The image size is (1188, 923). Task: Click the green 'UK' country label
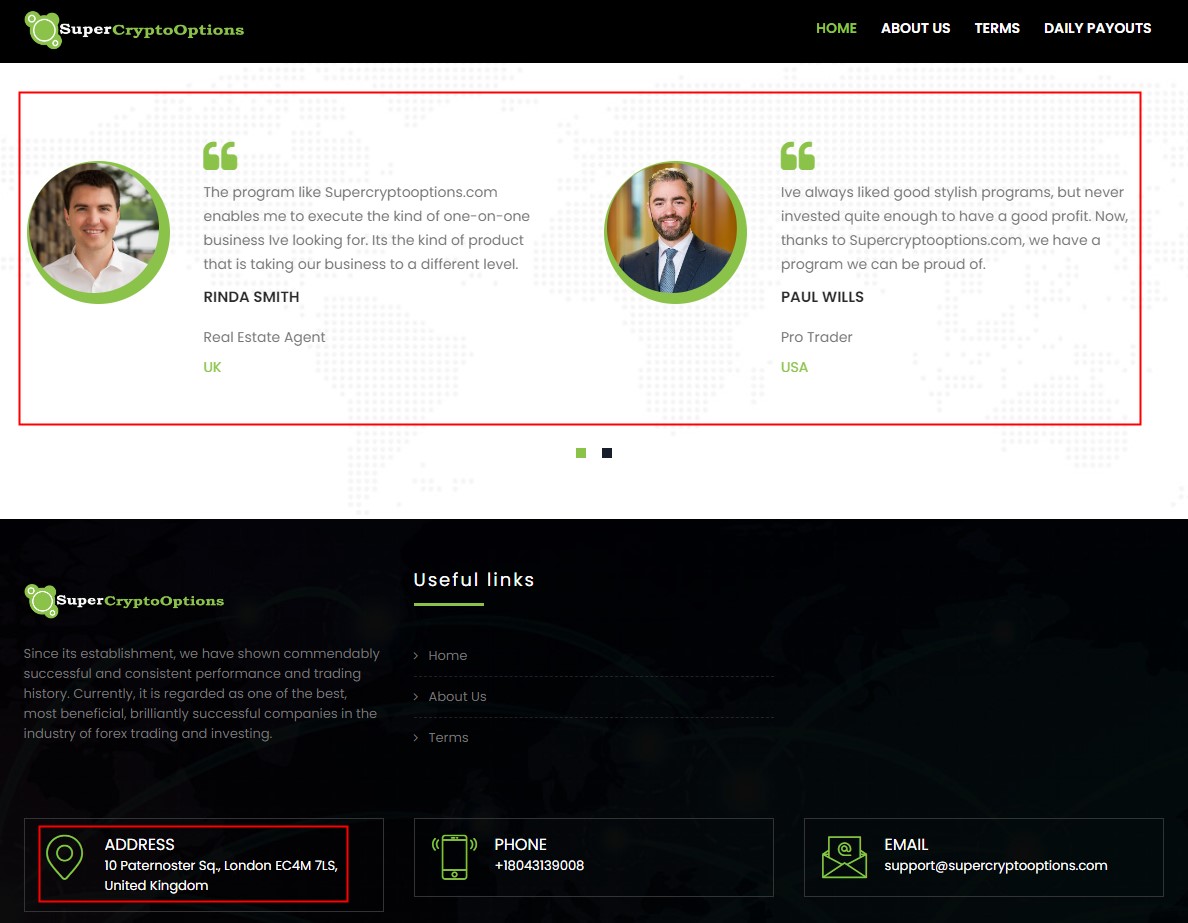(212, 367)
